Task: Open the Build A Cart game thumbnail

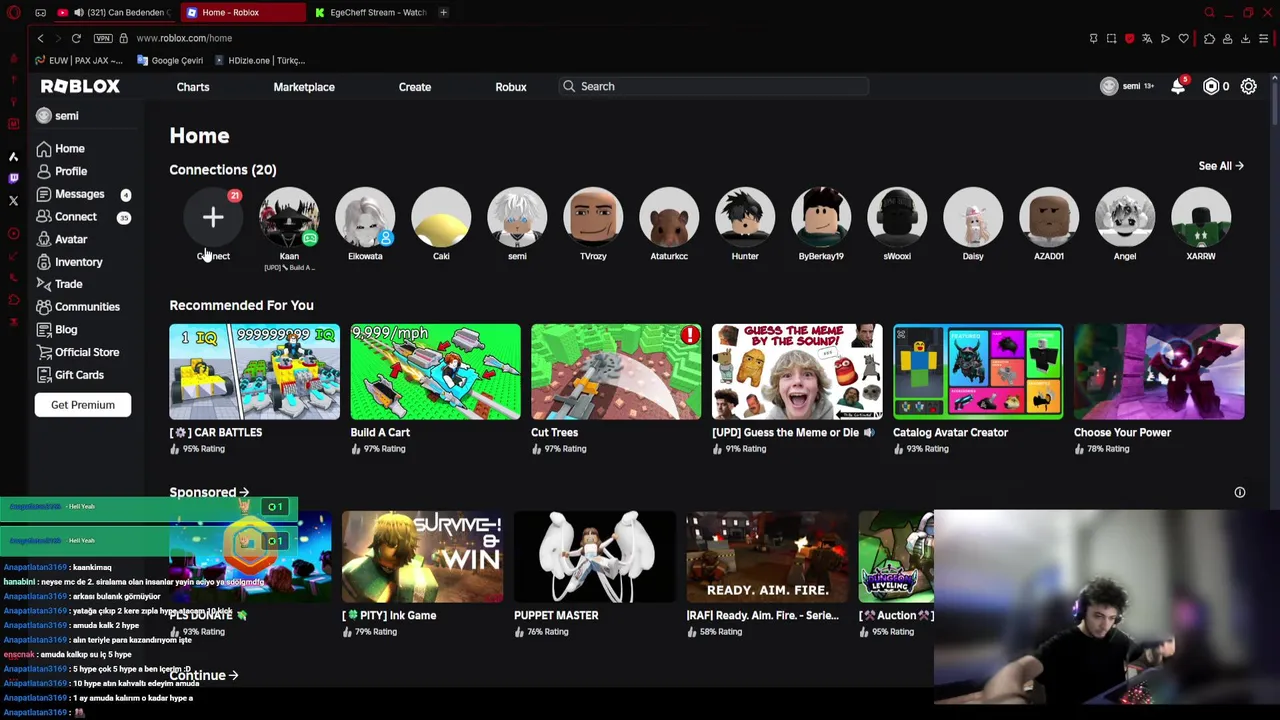Action: pyautogui.click(x=435, y=371)
